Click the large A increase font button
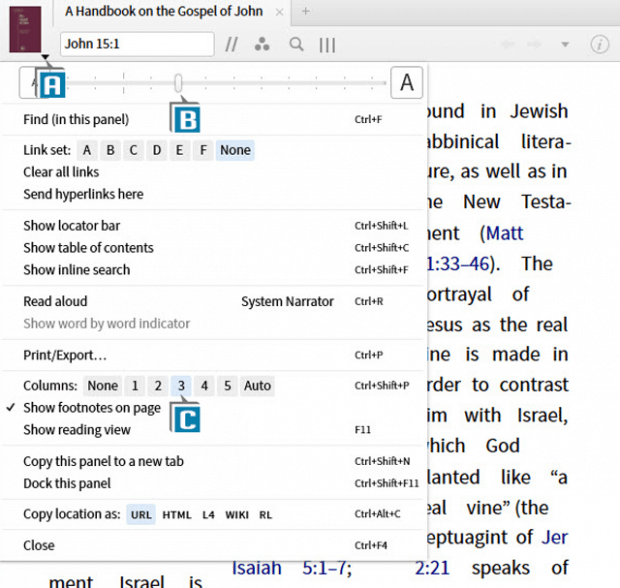Image resolution: width=620 pixels, height=588 pixels. (405, 83)
